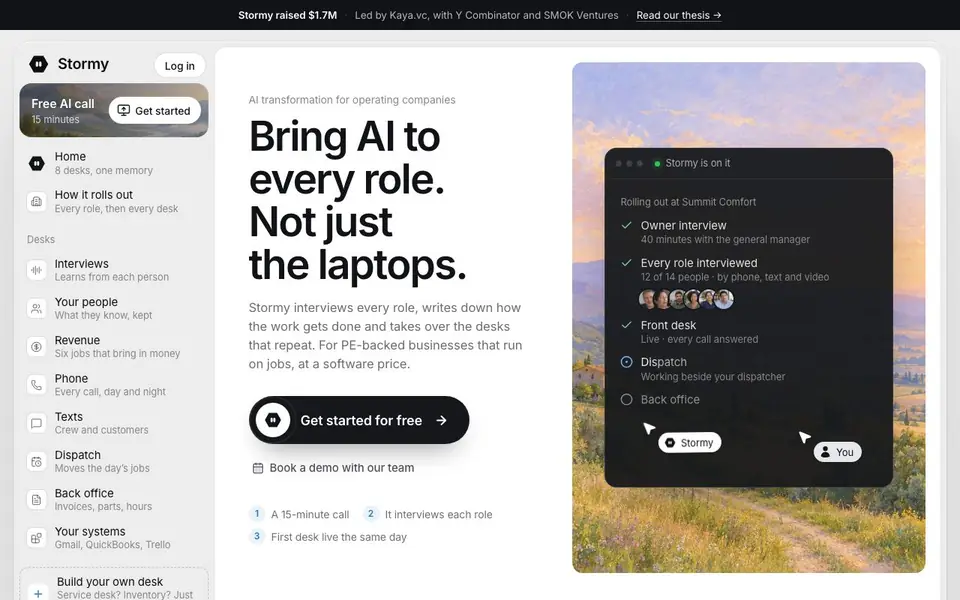Image resolution: width=960 pixels, height=600 pixels.
Task: Click AI transformation for operating companies tagline
Action: [352, 100]
